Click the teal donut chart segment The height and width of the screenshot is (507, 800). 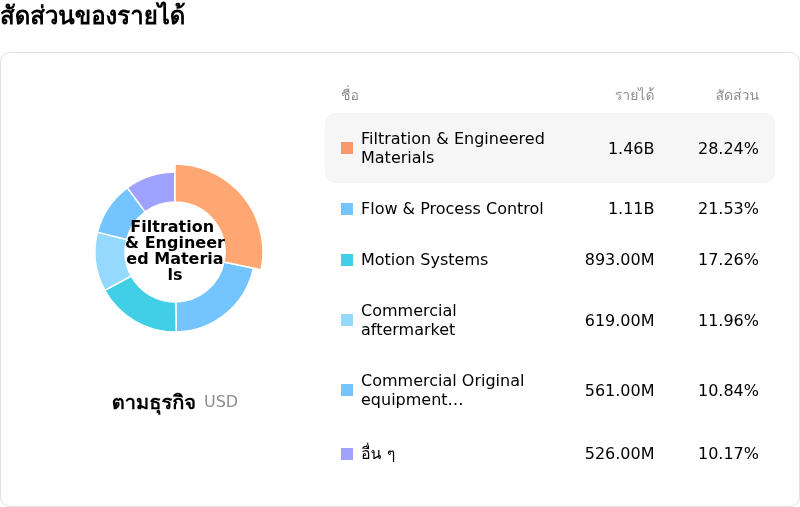pos(143,306)
